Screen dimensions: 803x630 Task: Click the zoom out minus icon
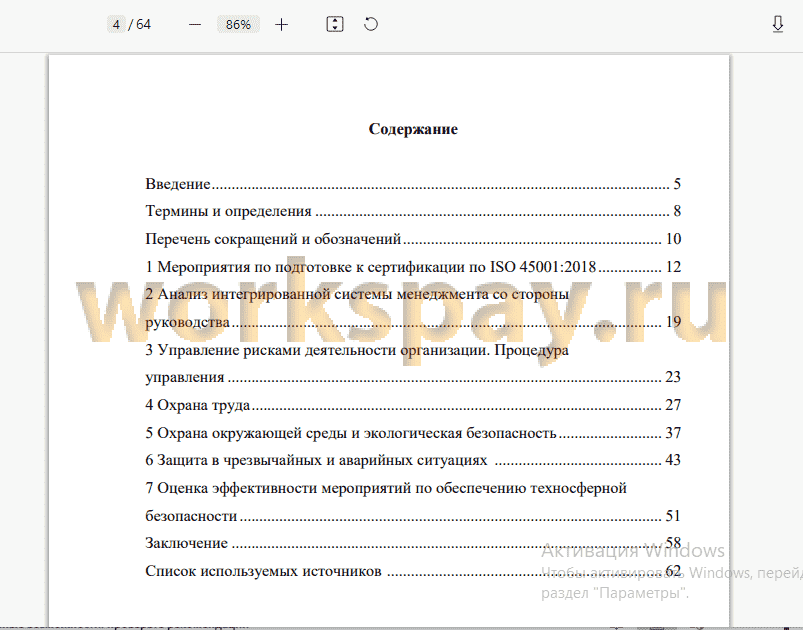(x=195, y=25)
